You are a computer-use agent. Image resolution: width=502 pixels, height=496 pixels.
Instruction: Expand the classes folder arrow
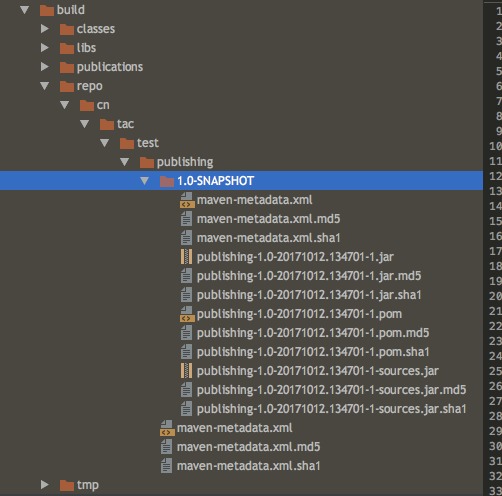point(44,29)
